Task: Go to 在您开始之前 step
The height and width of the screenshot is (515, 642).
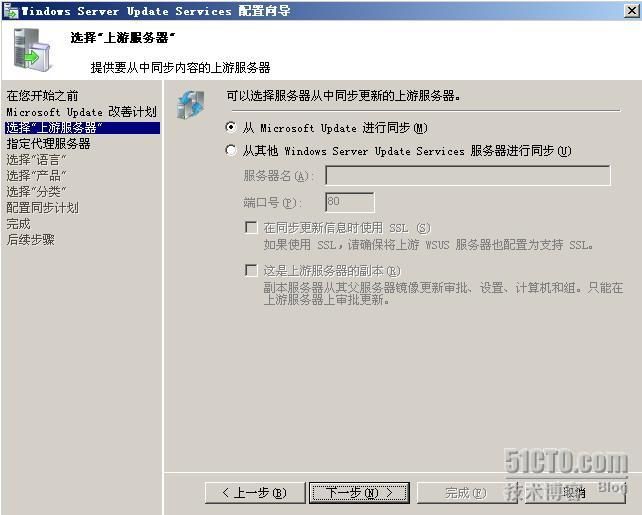Action: pos(42,95)
